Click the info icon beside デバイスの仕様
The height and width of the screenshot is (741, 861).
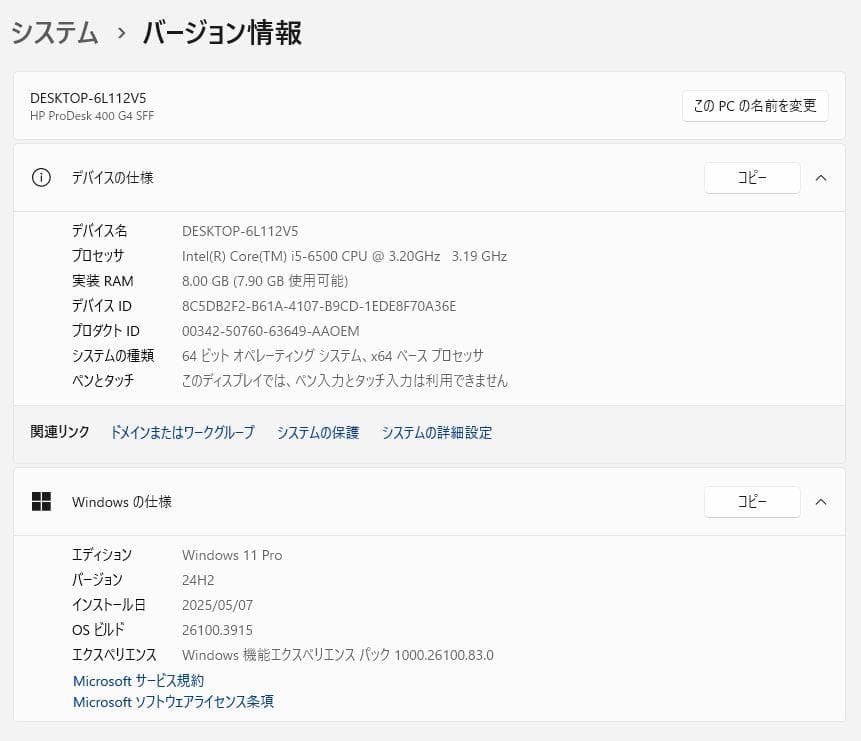pos(41,177)
